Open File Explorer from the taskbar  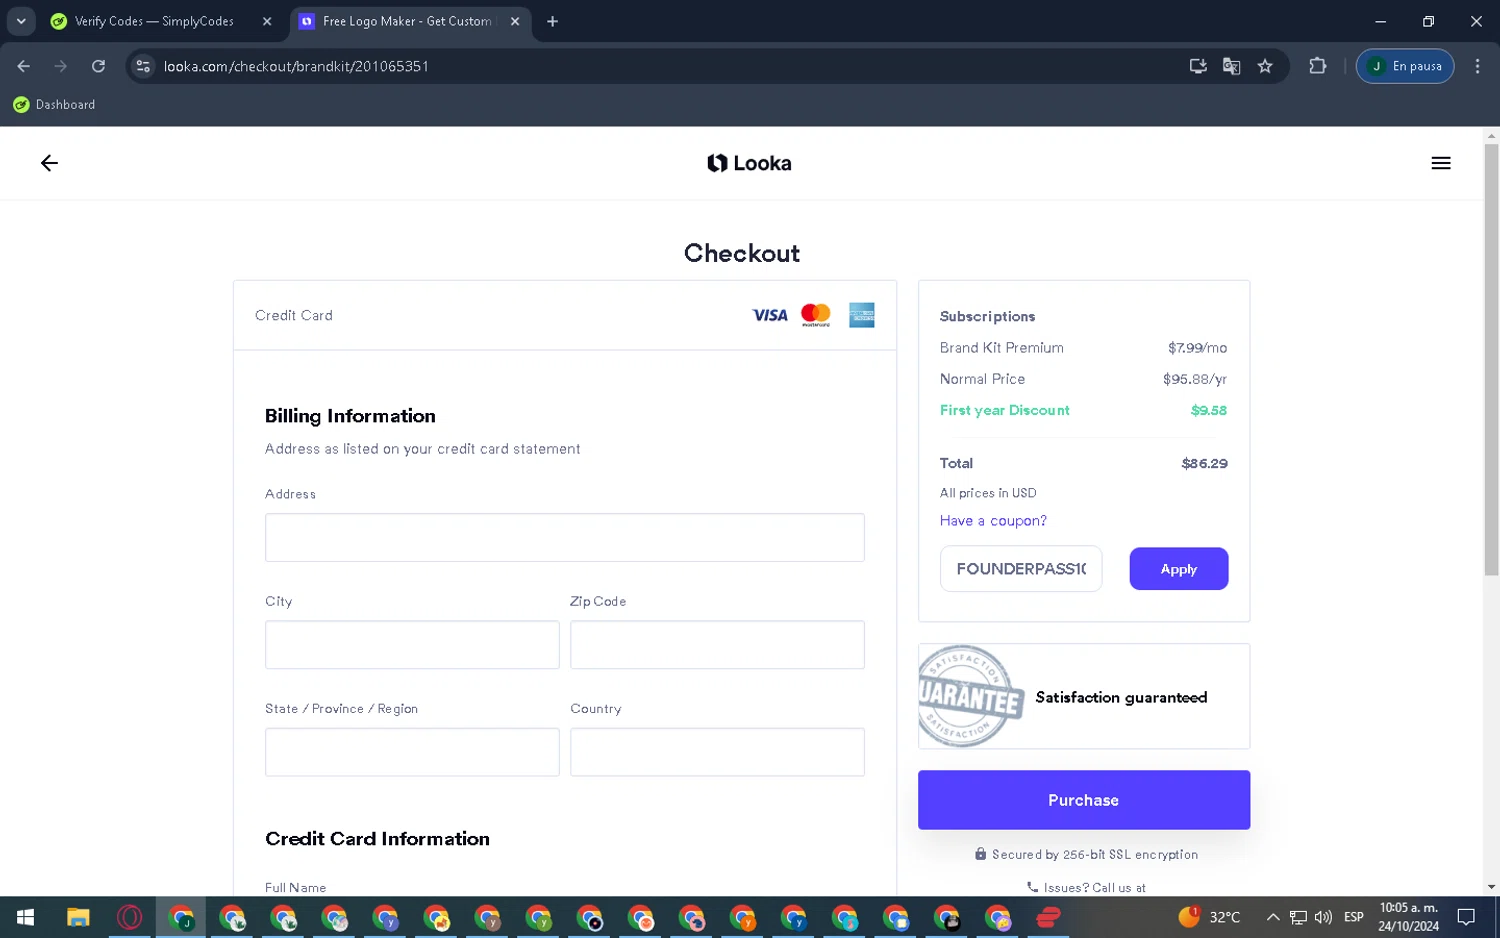[78, 917]
